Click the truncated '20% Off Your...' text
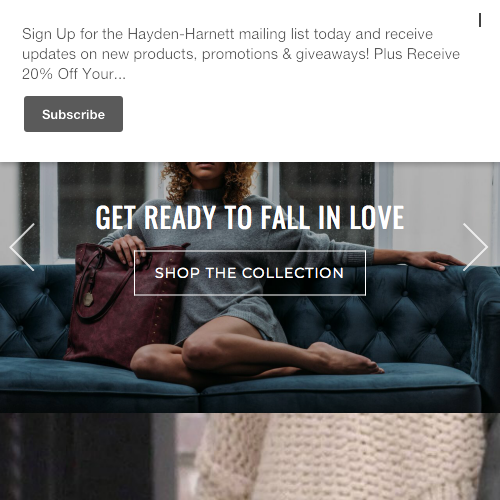 [74, 74]
